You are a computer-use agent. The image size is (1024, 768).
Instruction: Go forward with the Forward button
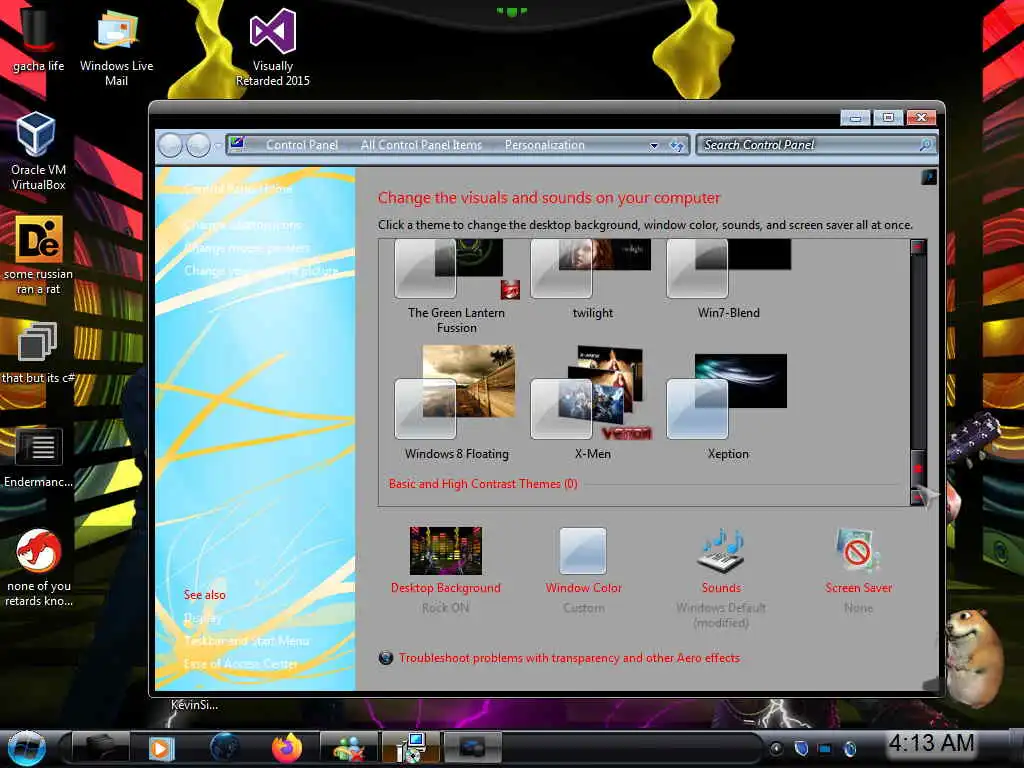(x=198, y=145)
